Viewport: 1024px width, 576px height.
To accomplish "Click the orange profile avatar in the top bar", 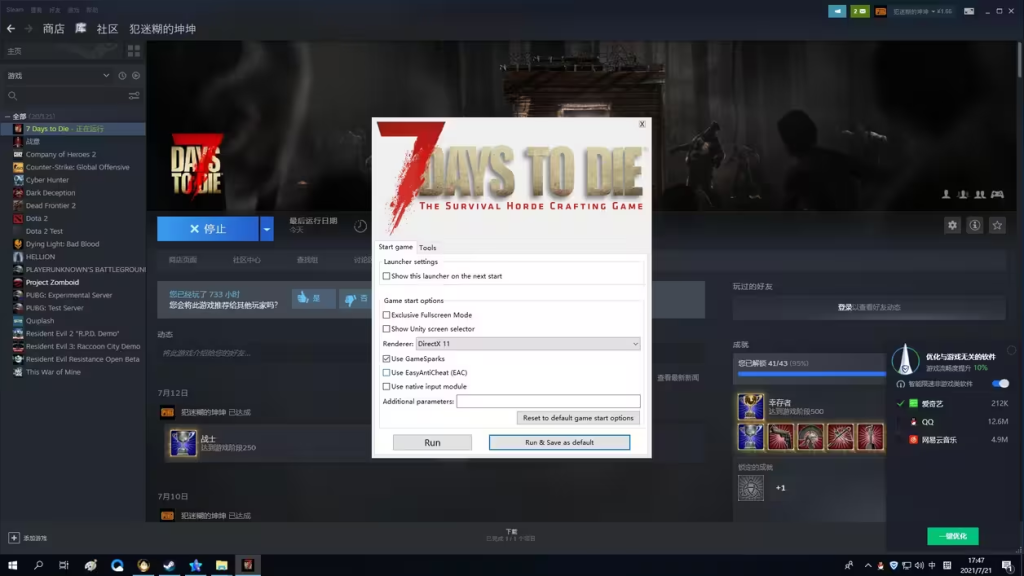I will click(880, 11).
